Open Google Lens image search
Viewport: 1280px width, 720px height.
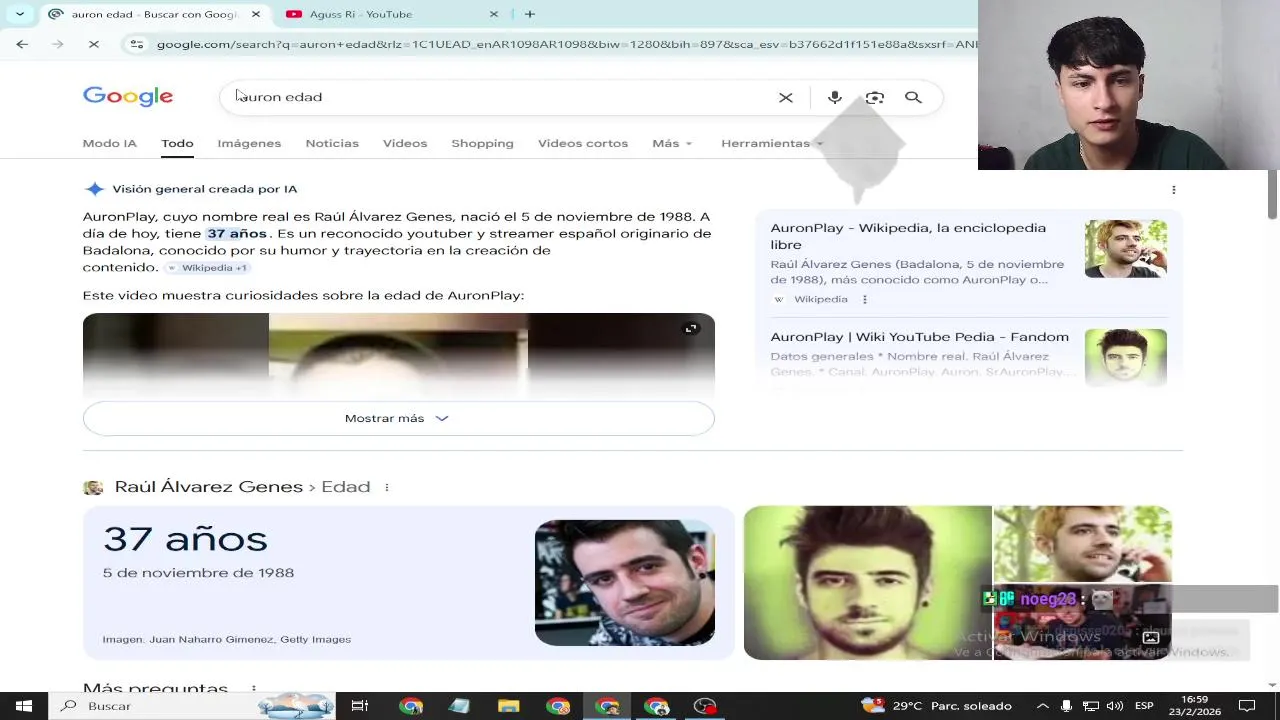[875, 97]
